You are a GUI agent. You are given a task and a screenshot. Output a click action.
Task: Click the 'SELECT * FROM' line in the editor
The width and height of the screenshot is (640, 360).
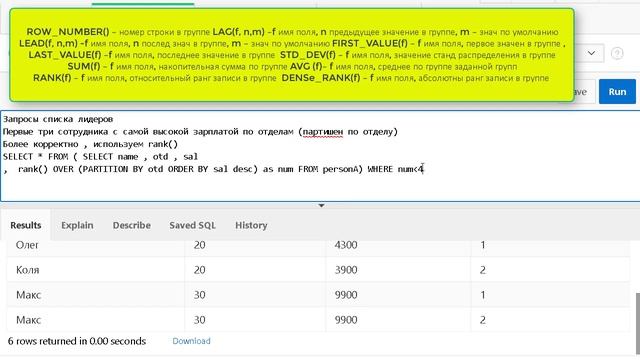pyautogui.click(x=100, y=156)
